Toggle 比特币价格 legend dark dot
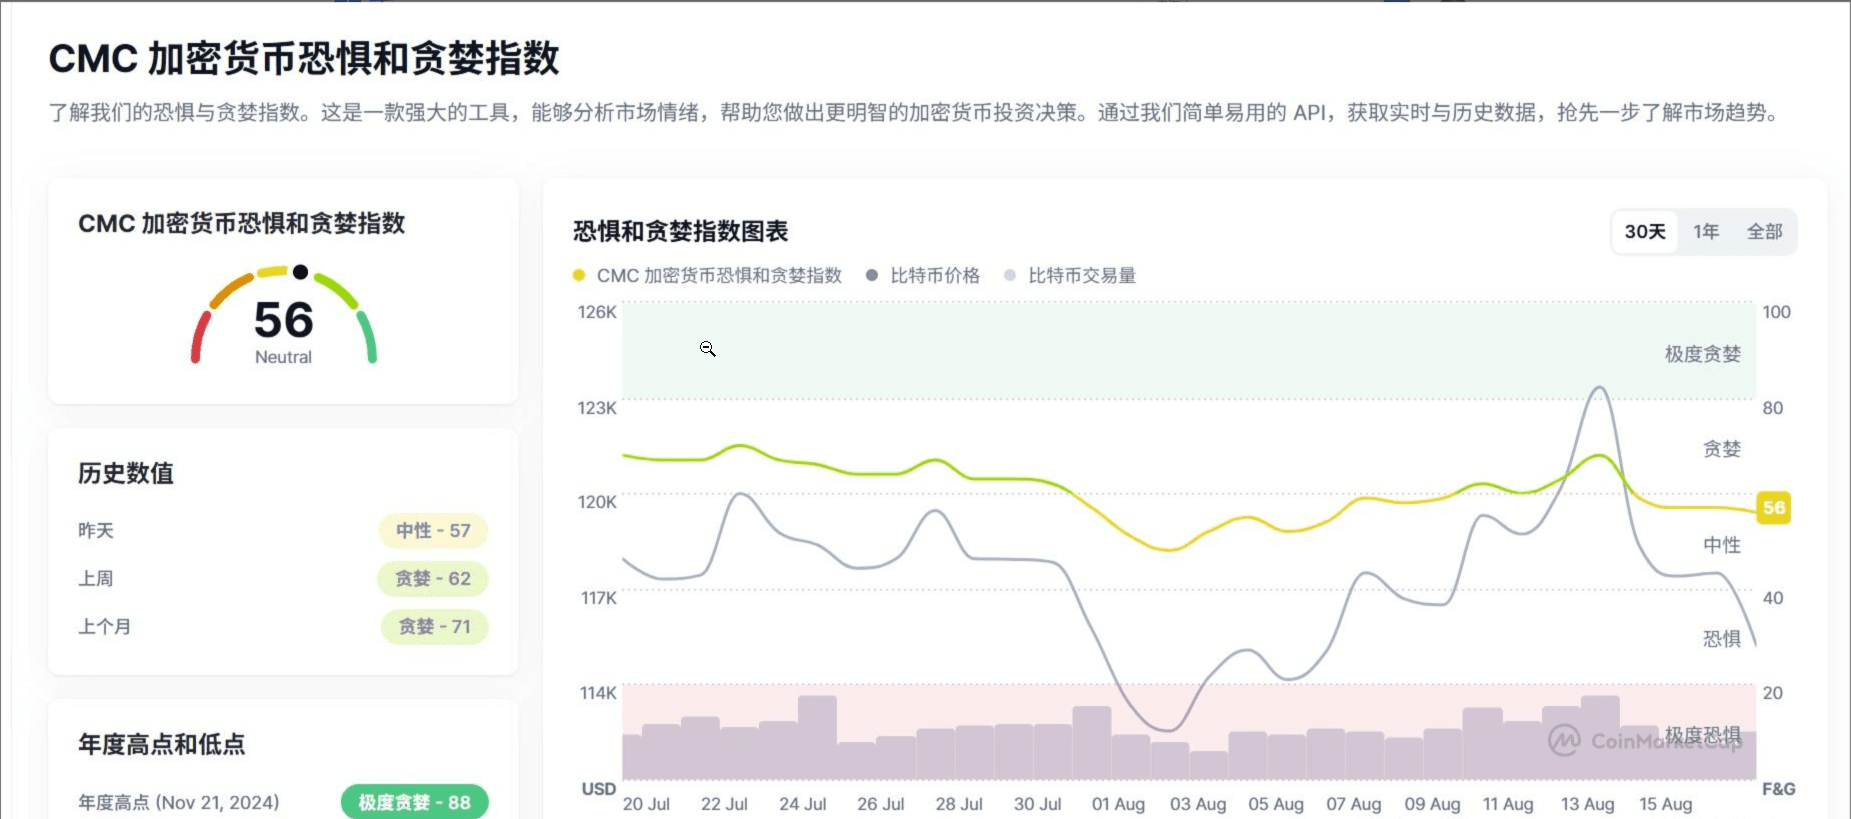 [872, 275]
